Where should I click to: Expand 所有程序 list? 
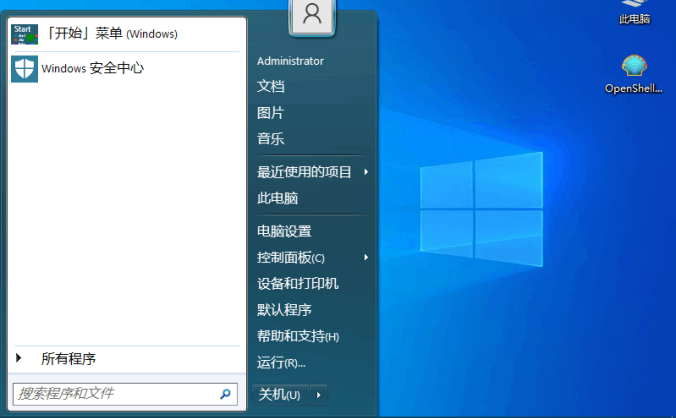click(19, 358)
